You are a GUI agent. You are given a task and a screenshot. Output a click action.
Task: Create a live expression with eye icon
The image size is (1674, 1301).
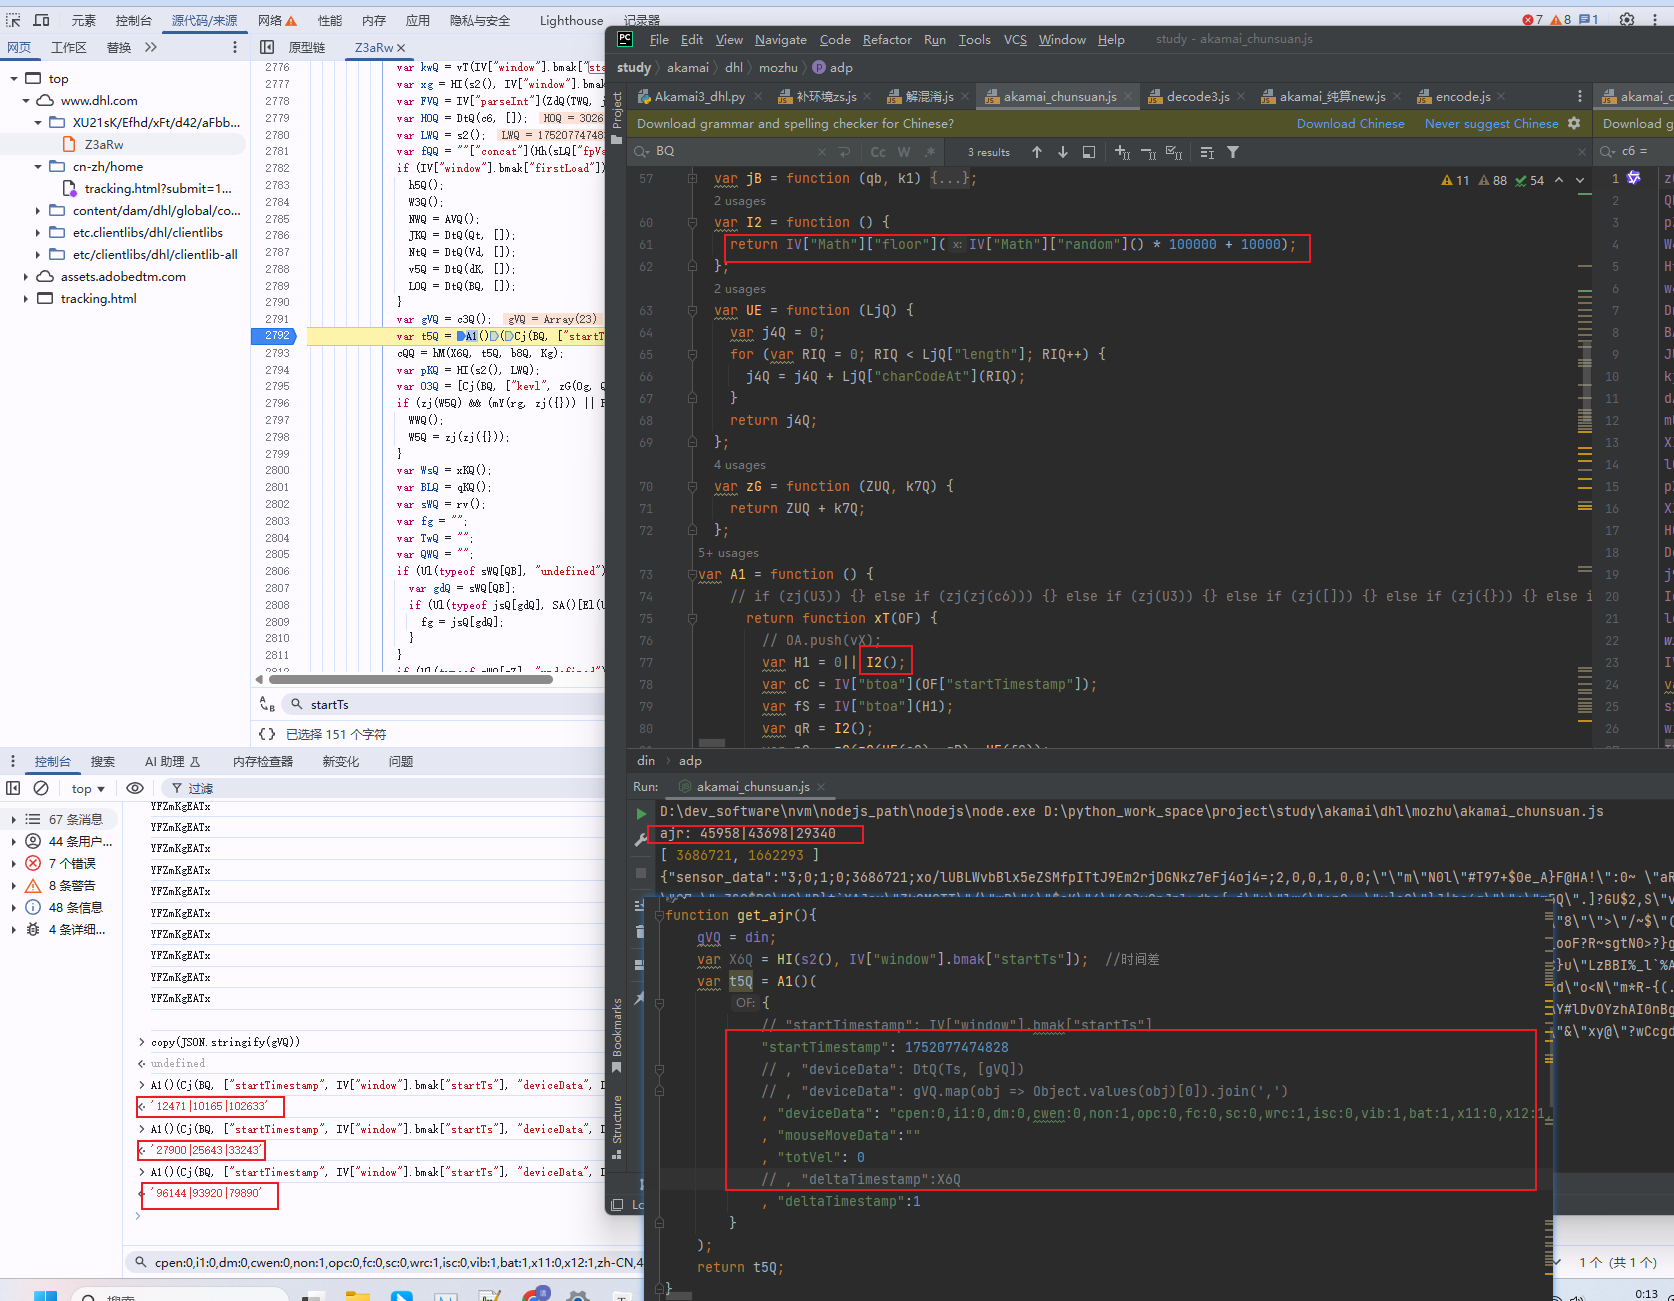135,788
